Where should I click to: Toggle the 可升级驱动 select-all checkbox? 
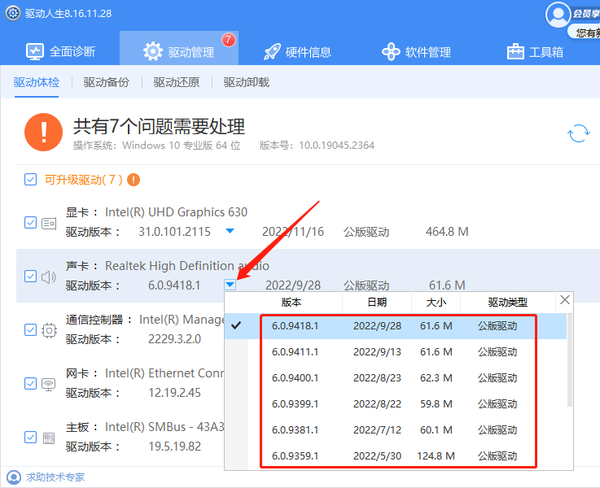tap(30, 180)
